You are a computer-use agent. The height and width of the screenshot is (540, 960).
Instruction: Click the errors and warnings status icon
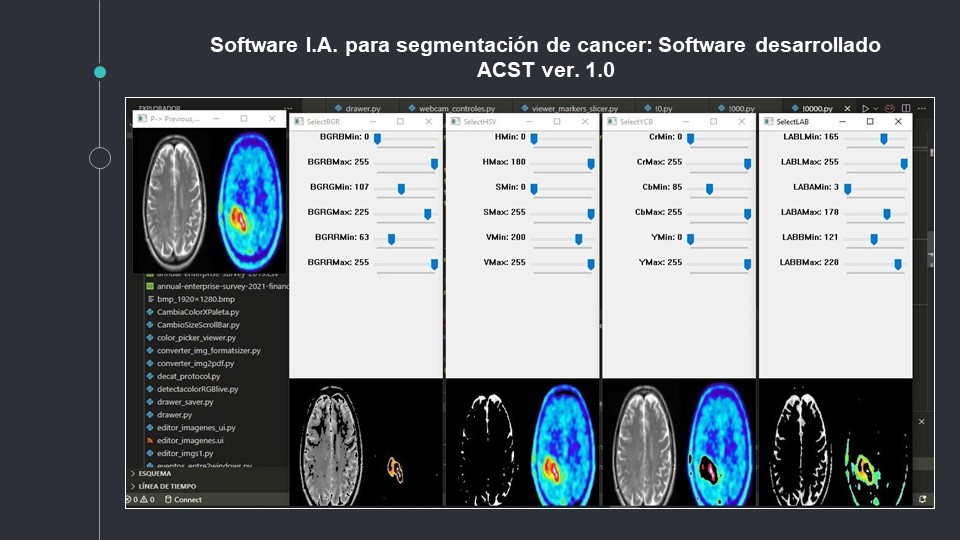pos(139,499)
